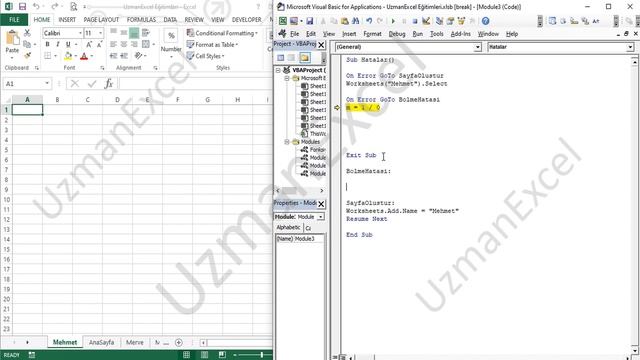Open the Object Browser icon in VBA toolbar
The width and height of the screenshot is (640, 360).
tap(461, 21)
